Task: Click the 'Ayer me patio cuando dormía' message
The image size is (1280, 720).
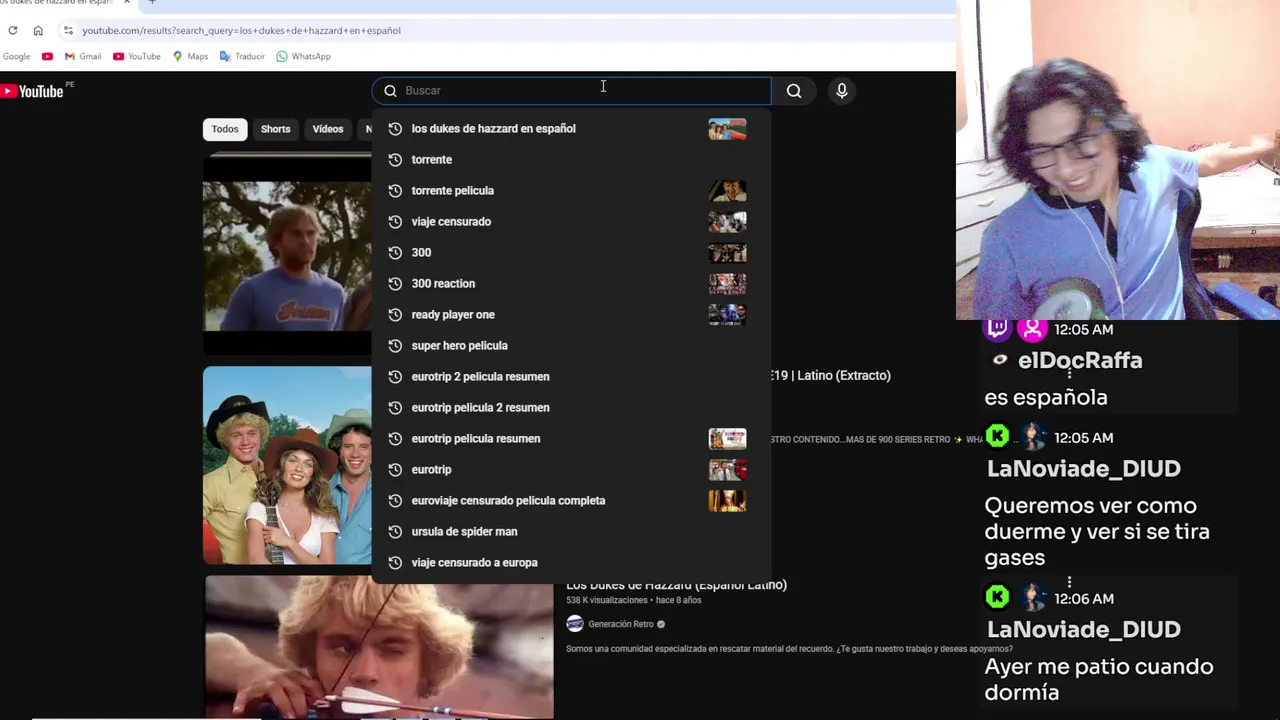Action: 1098,679
